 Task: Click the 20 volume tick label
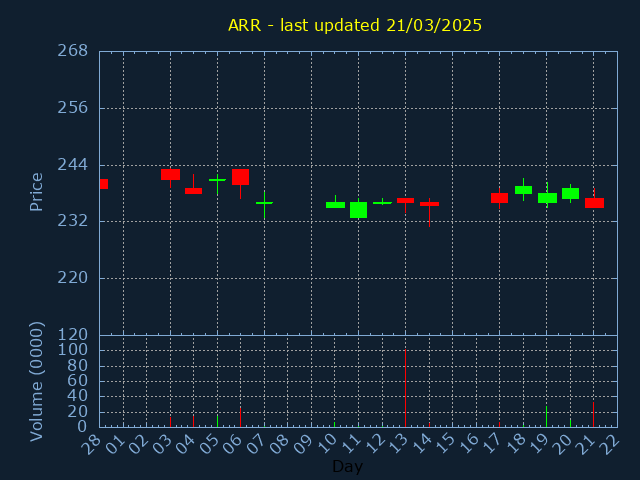(78, 412)
